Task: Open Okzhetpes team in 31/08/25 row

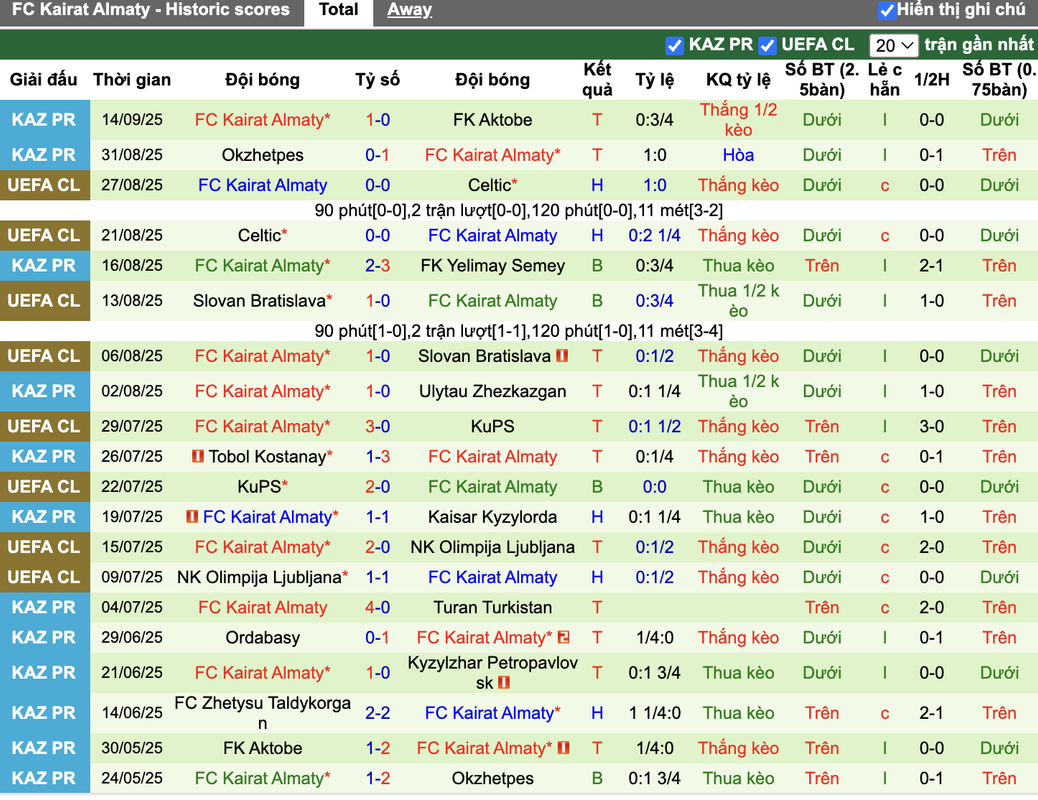Action: [262, 155]
